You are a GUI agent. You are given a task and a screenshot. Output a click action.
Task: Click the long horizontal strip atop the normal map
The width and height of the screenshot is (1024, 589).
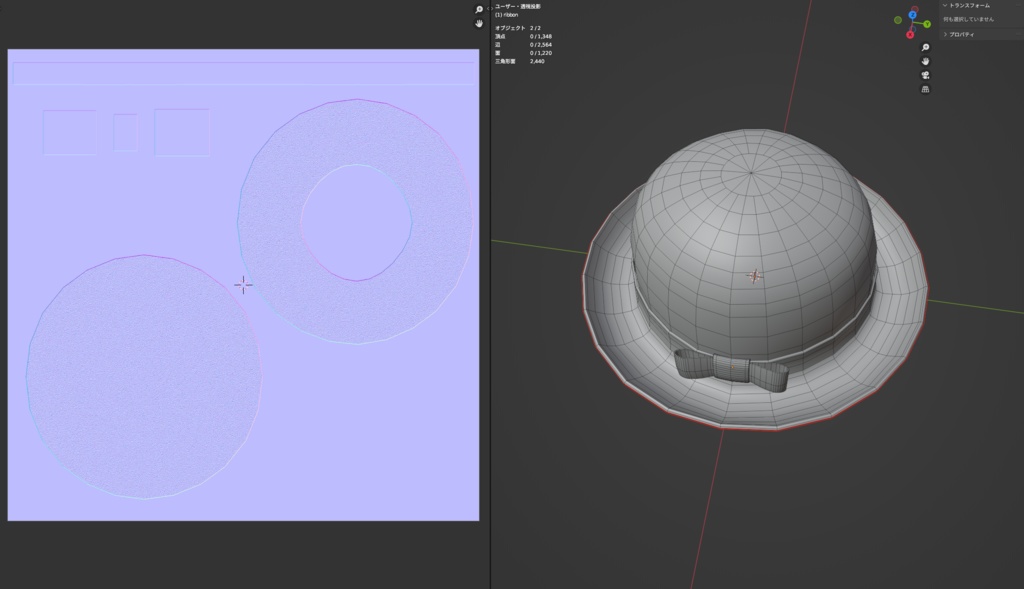[242, 73]
